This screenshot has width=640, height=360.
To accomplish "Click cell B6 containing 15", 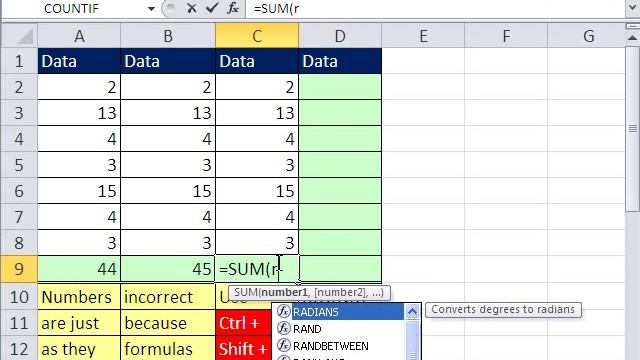I will point(168,191).
